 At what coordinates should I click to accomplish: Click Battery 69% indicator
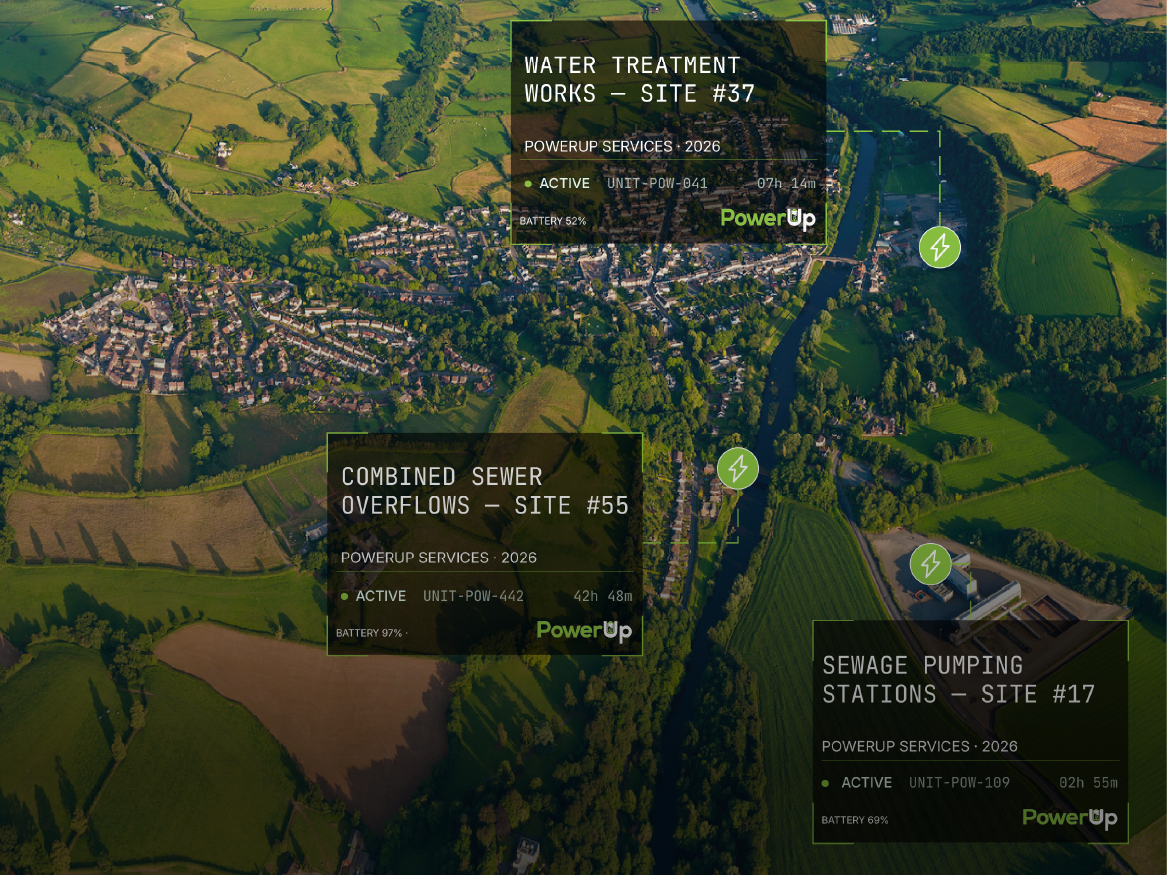(x=854, y=820)
